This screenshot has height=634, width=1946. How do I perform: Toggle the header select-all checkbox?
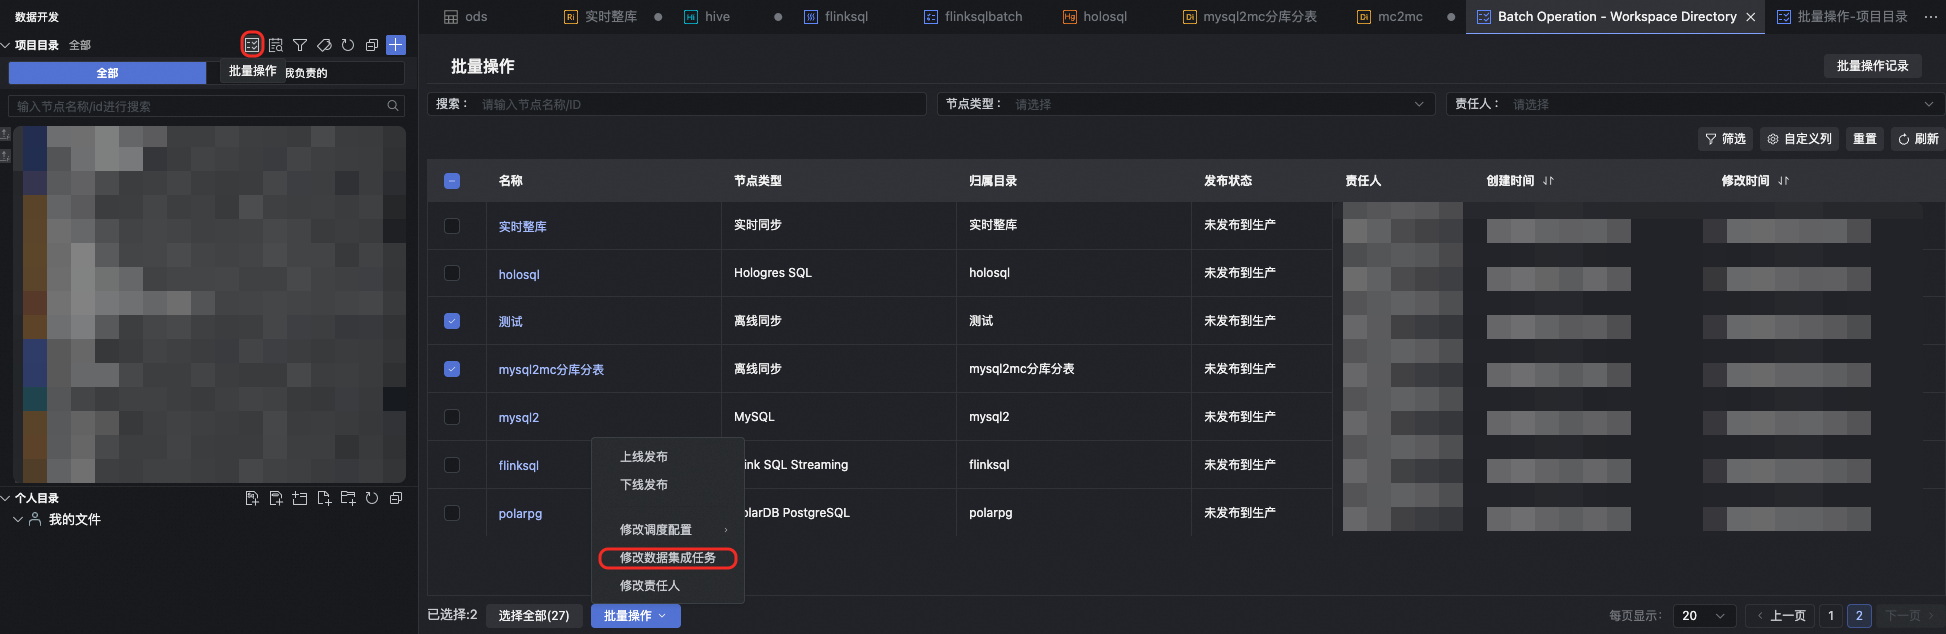tap(452, 181)
